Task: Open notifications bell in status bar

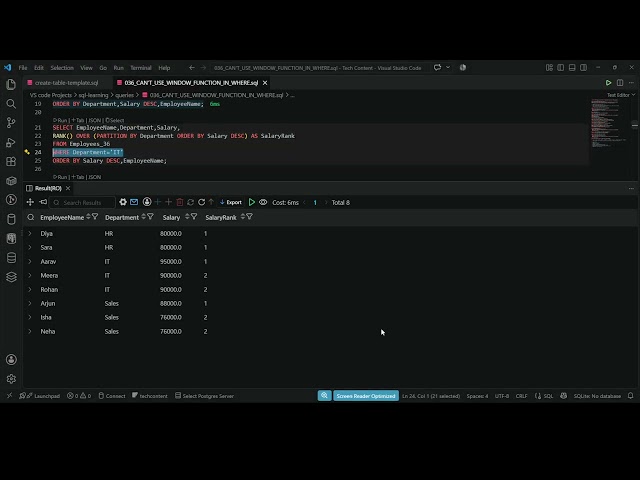Action: point(631,396)
